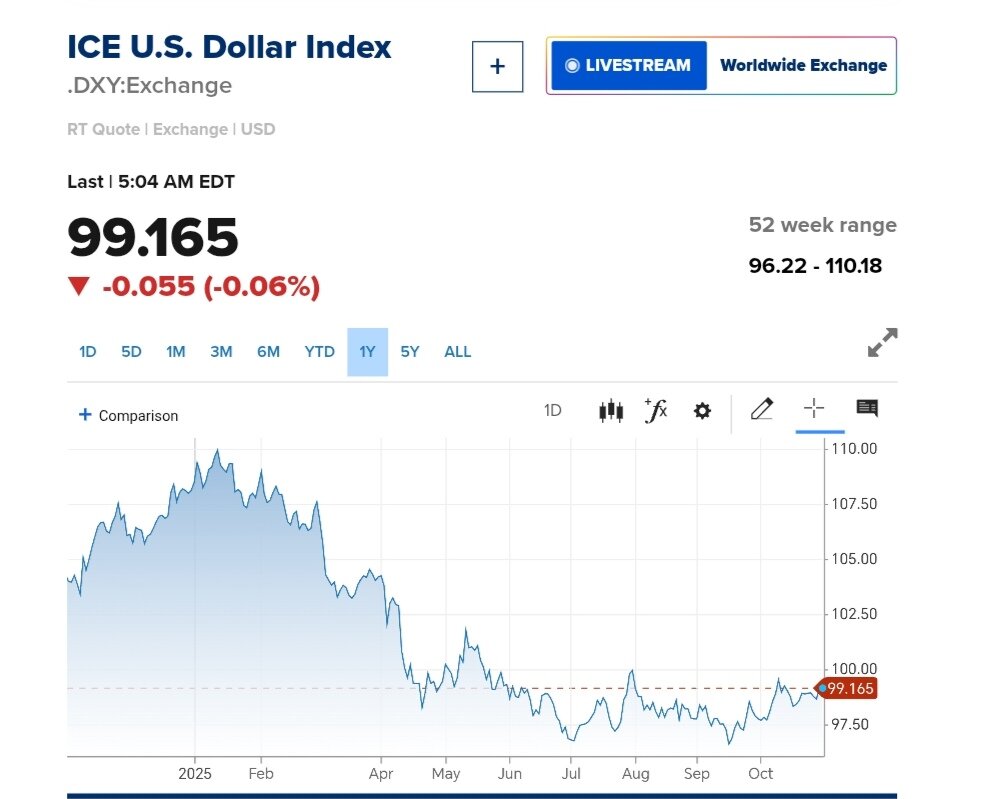This screenshot has width=984, height=799.
Task: Open chart settings gear
Action: [x=702, y=410]
